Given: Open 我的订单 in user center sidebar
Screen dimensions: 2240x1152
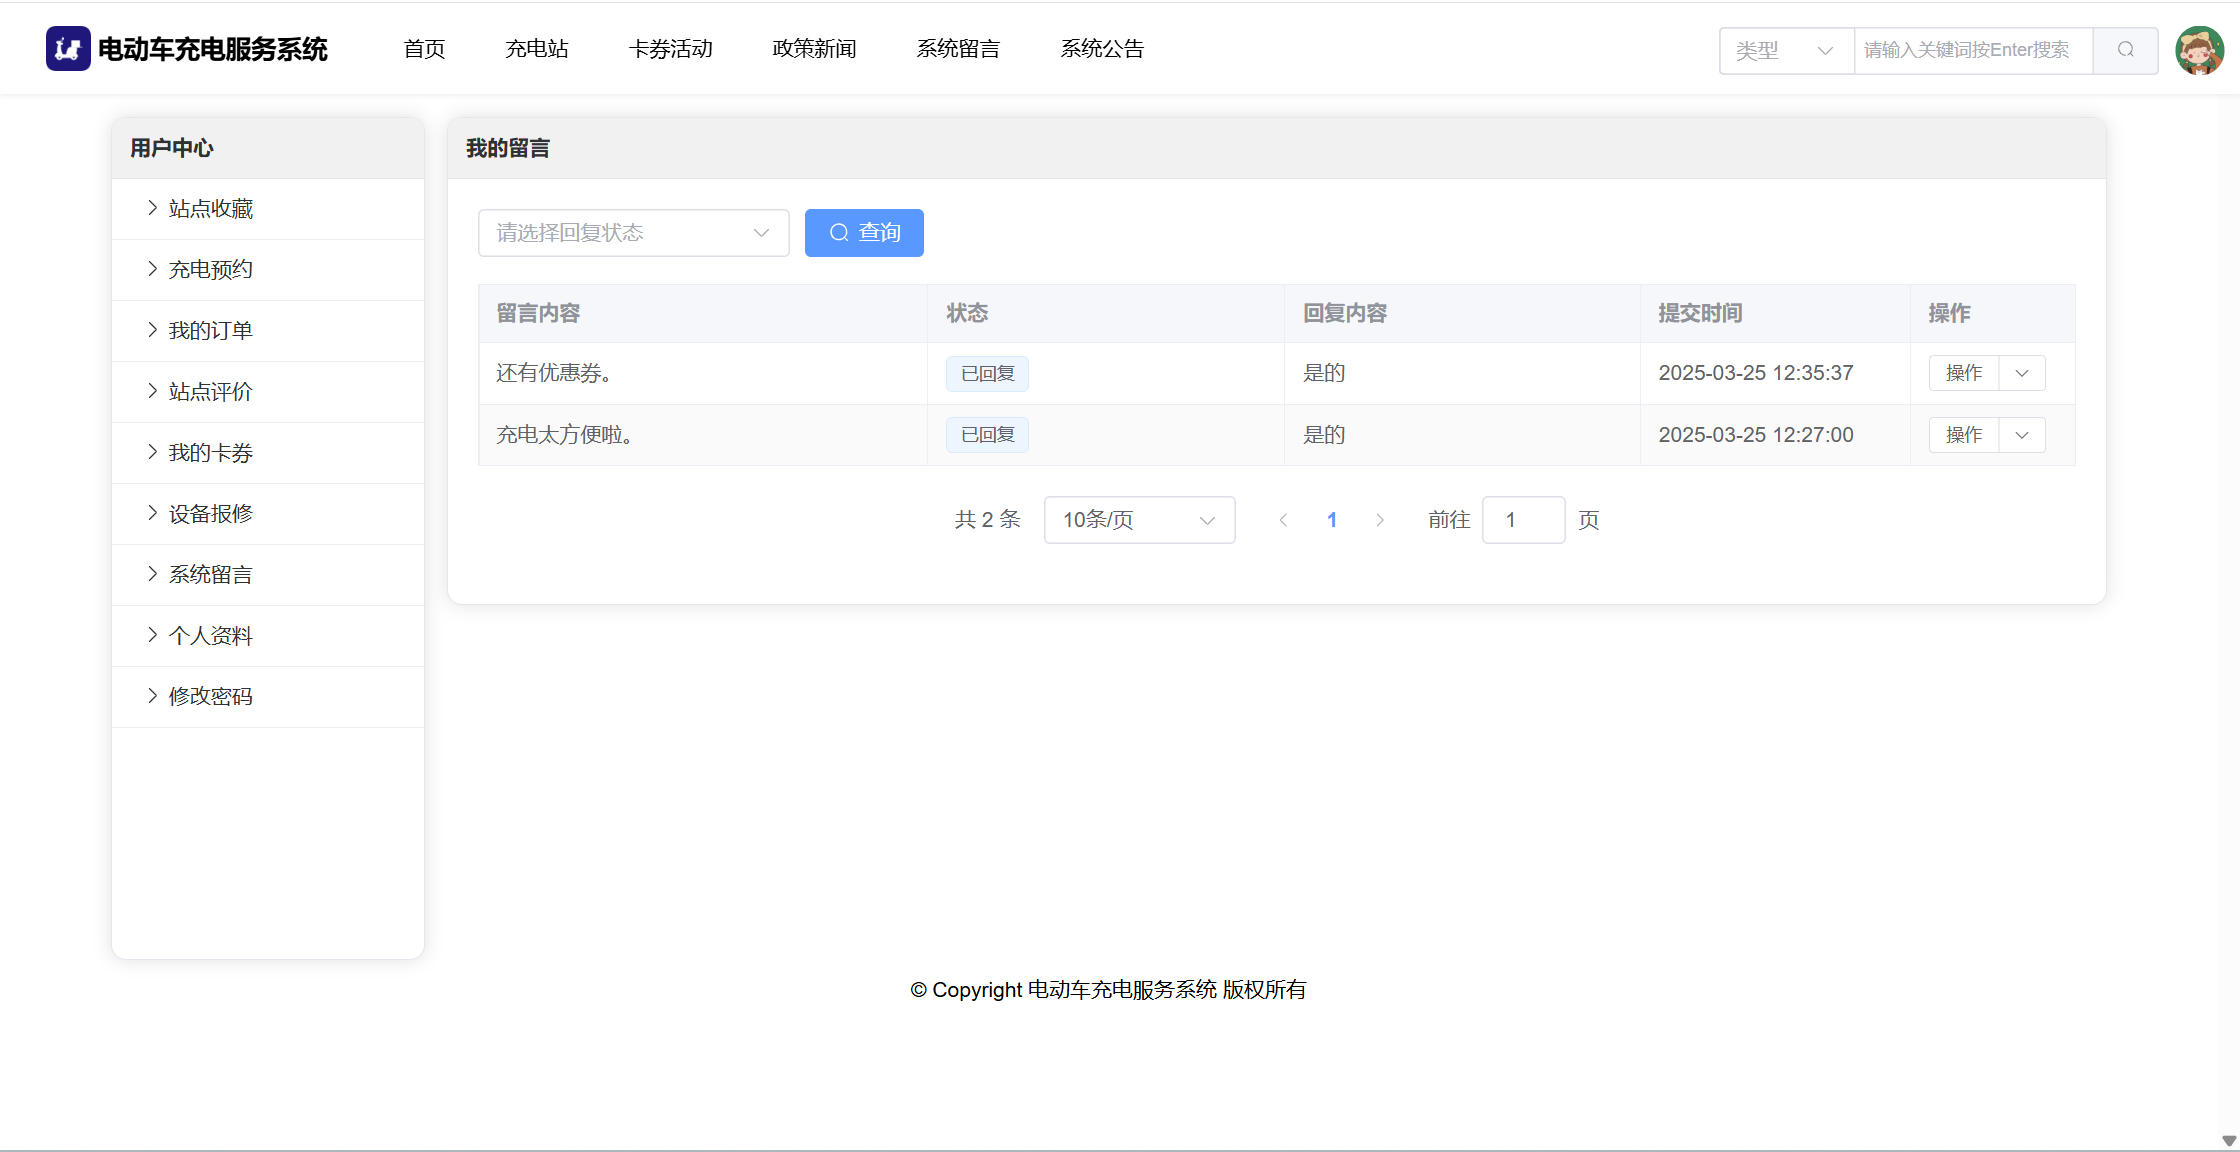Looking at the screenshot, I should pos(210,331).
